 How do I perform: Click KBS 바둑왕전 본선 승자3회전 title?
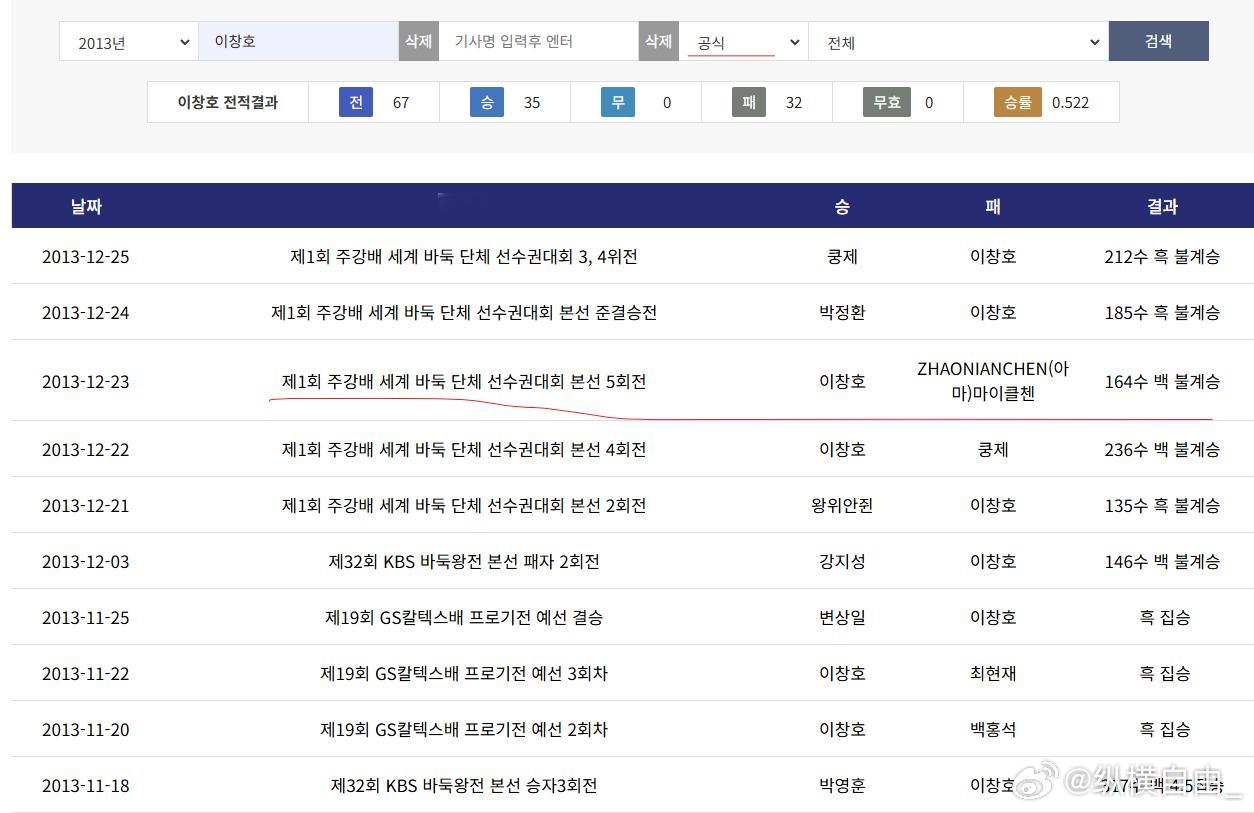(464, 786)
